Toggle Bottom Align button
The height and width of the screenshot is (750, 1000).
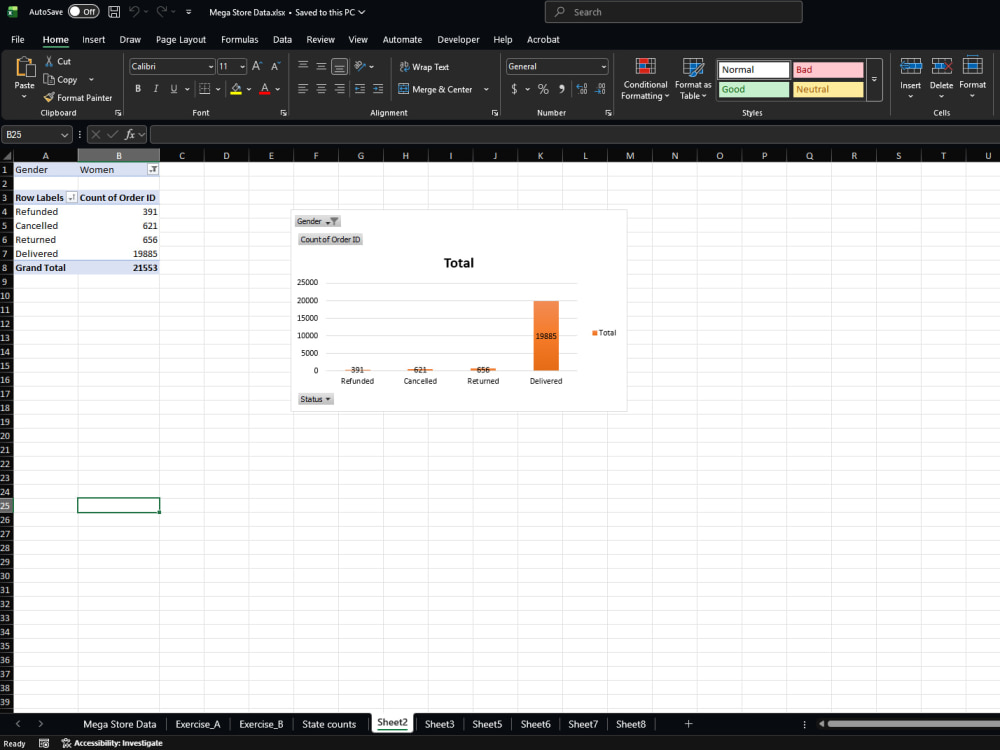tap(339, 66)
